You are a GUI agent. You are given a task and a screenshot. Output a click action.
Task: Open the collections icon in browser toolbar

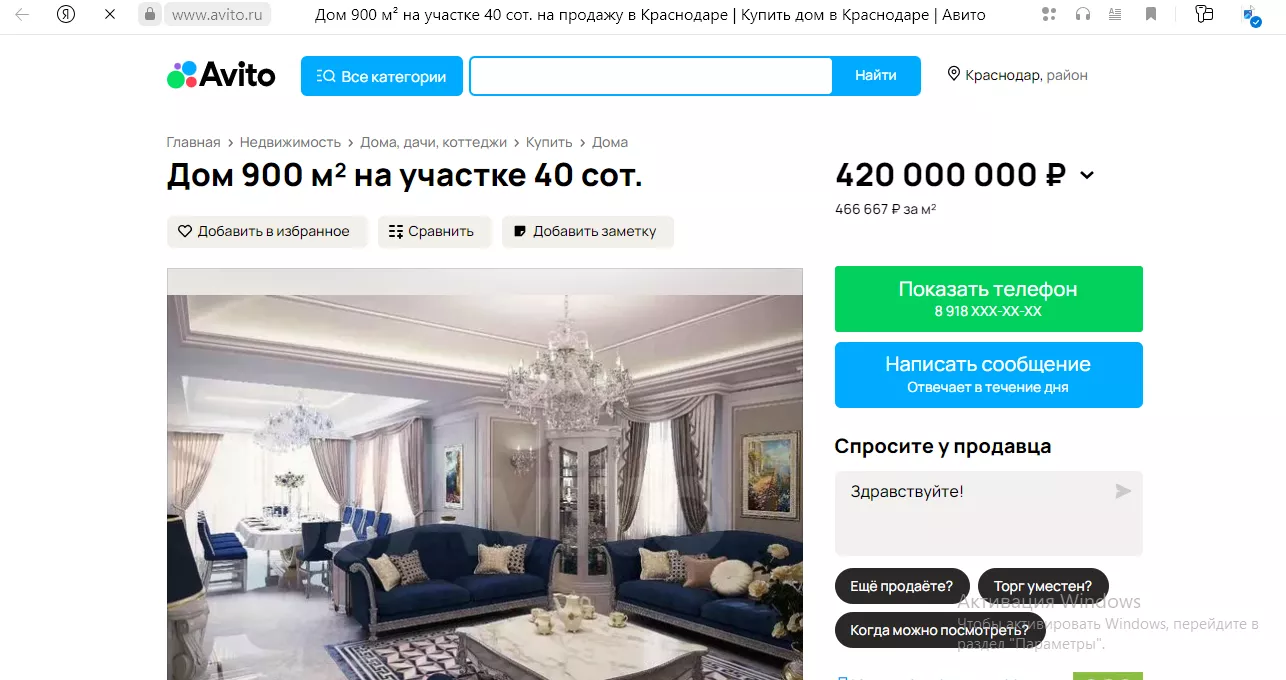1204,14
